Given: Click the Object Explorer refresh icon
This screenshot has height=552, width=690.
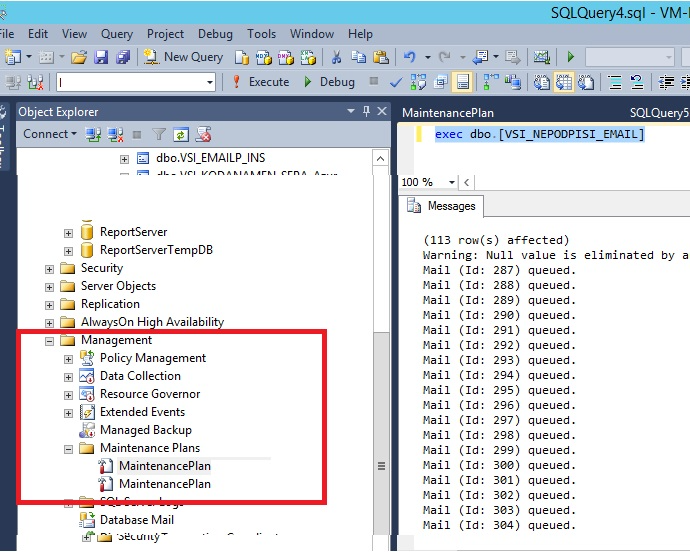Looking at the screenshot, I should pos(181,134).
